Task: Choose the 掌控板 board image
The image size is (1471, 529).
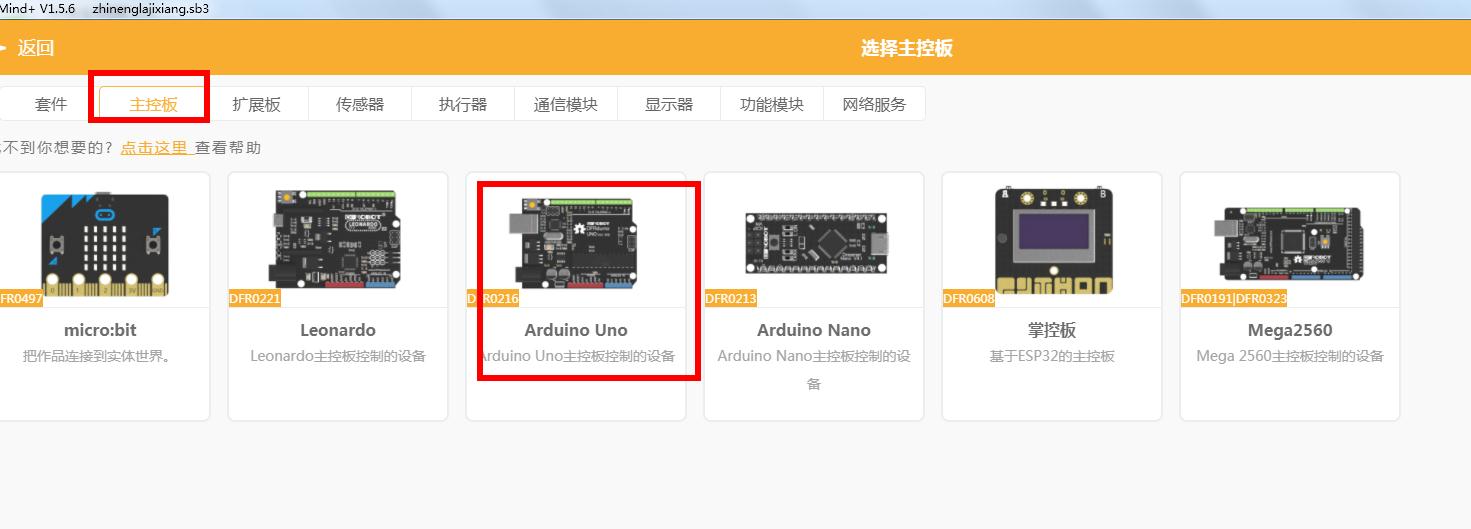Action: (1052, 241)
